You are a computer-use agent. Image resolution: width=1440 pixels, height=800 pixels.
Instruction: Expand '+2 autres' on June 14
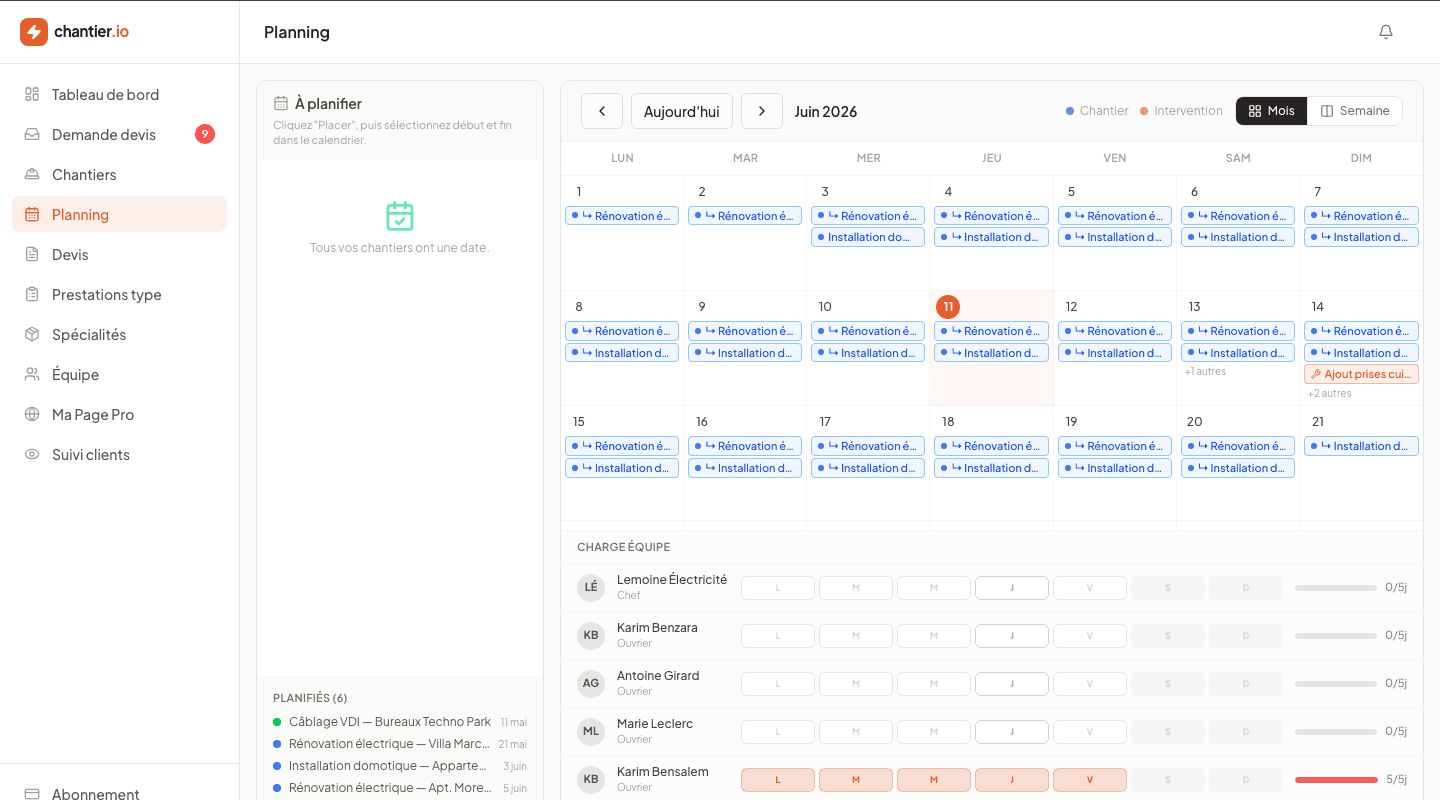(x=1329, y=394)
